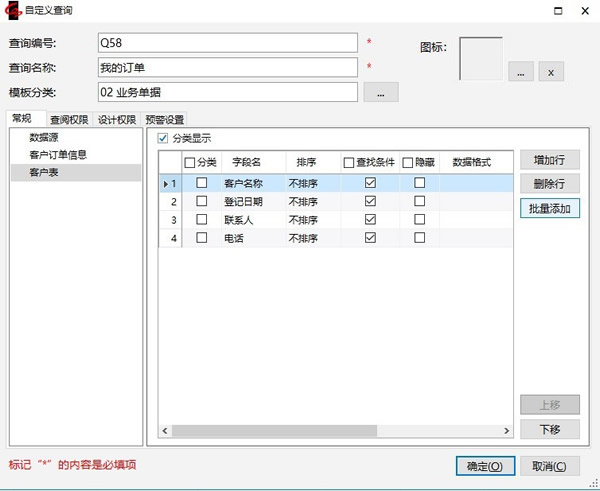The width and height of the screenshot is (600, 491).
Task: Click the 批量添加 button
Action: [x=549, y=208]
